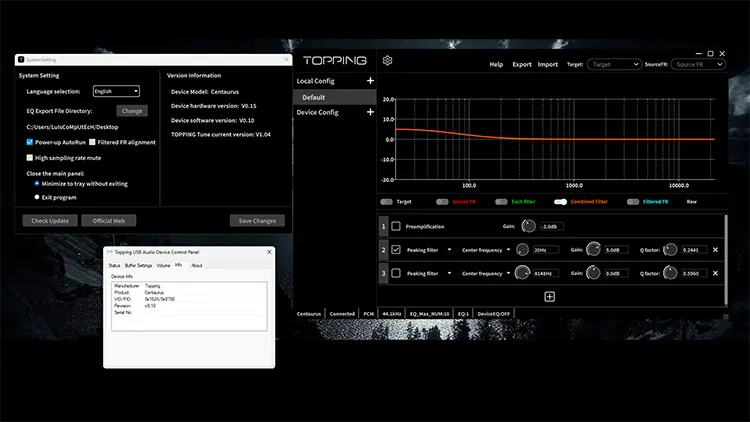
Task: Add a new filter band below row 3
Action: pyautogui.click(x=549, y=296)
